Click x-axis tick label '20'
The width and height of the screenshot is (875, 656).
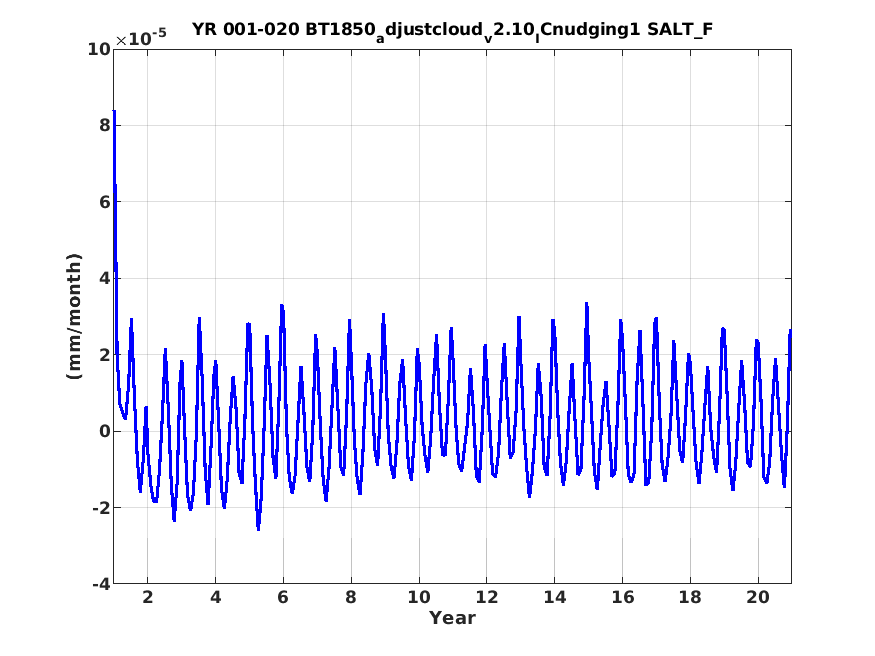pos(758,597)
